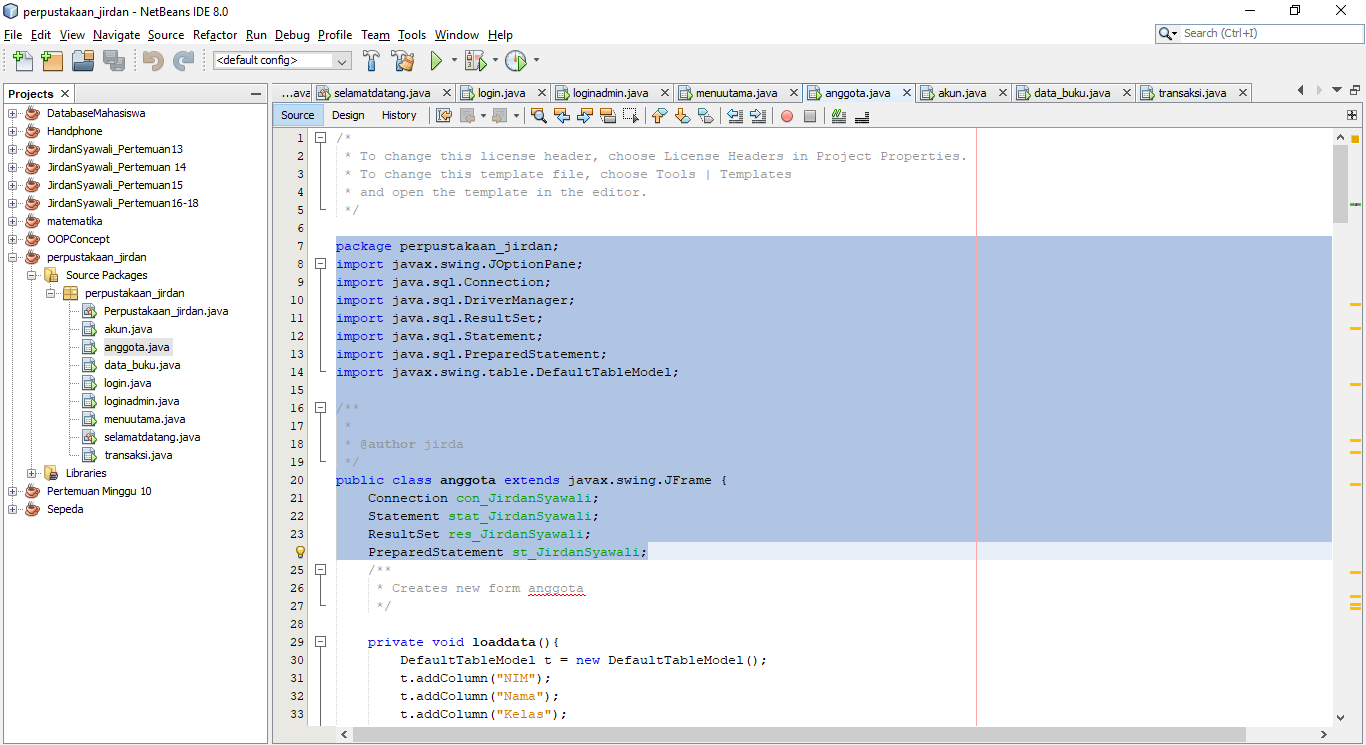Run the project with the green Run icon
Image resolution: width=1366 pixels, height=745 pixels.
point(438,61)
